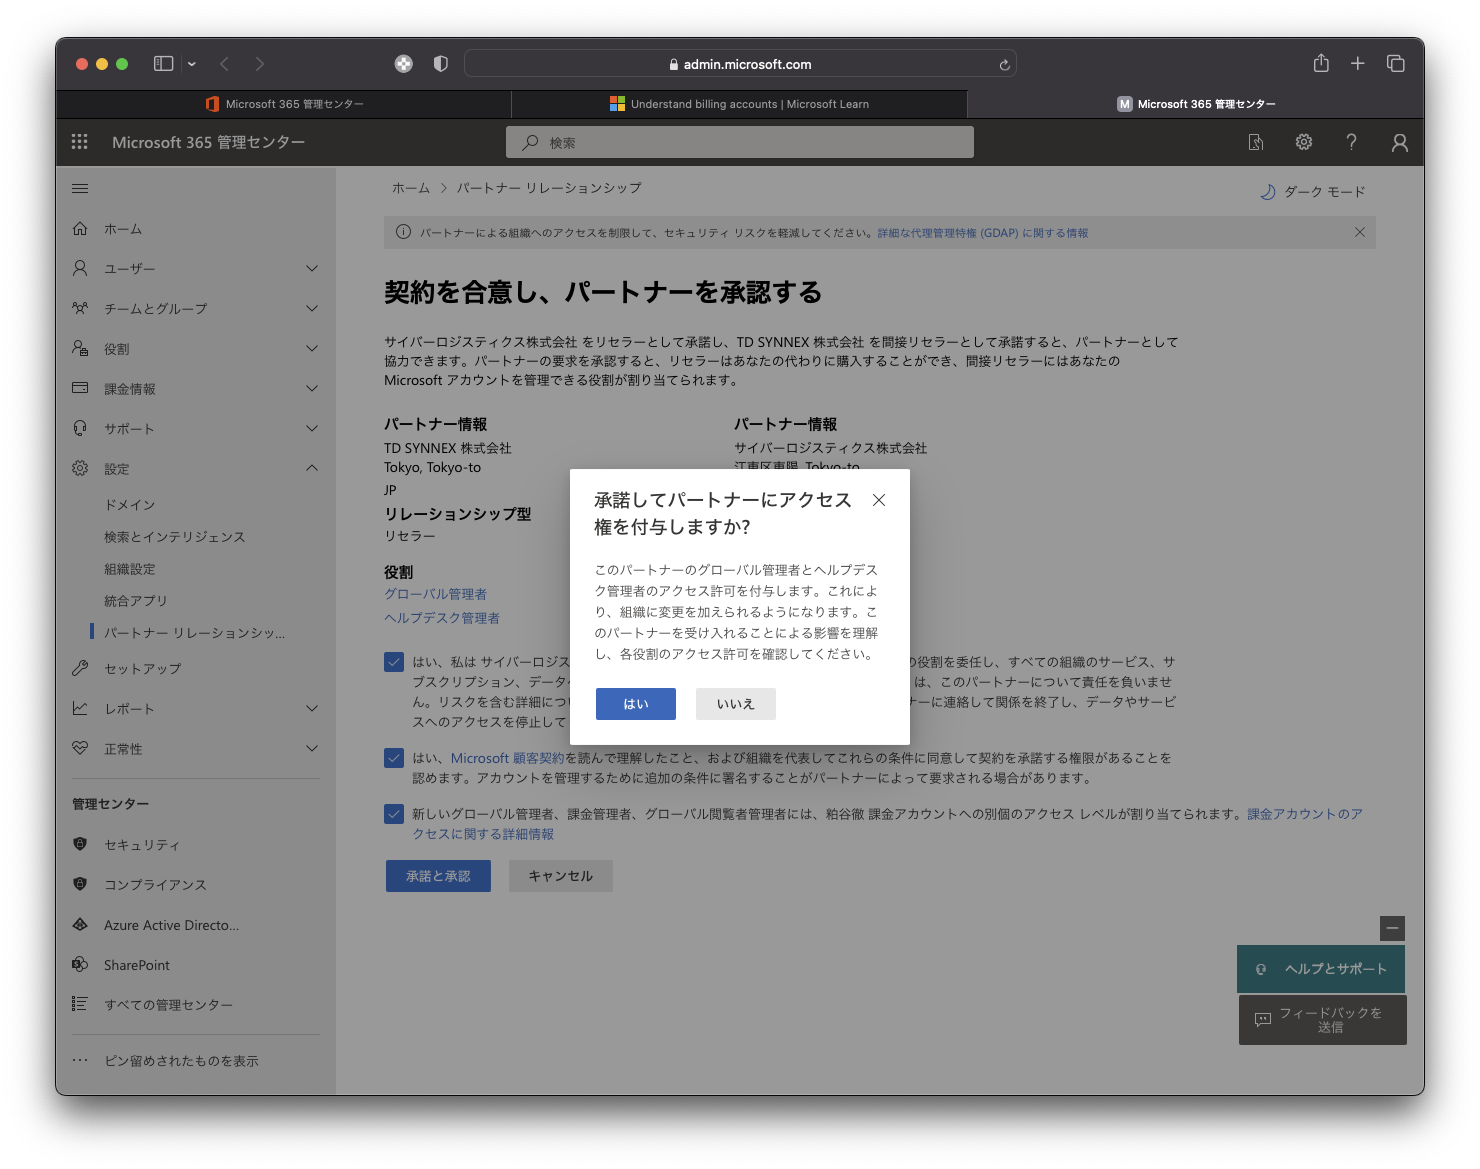Select 検索とインテリジェンス menu item
The width and height of the screenshot is (1480, 1169).
(x=175, y=537)
